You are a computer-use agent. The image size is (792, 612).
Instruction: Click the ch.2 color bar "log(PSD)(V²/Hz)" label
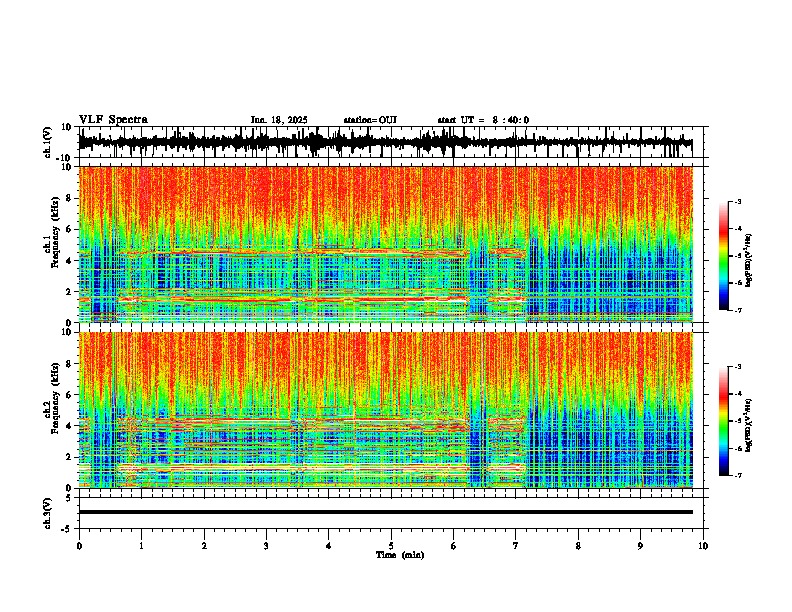tap(749, 425)
